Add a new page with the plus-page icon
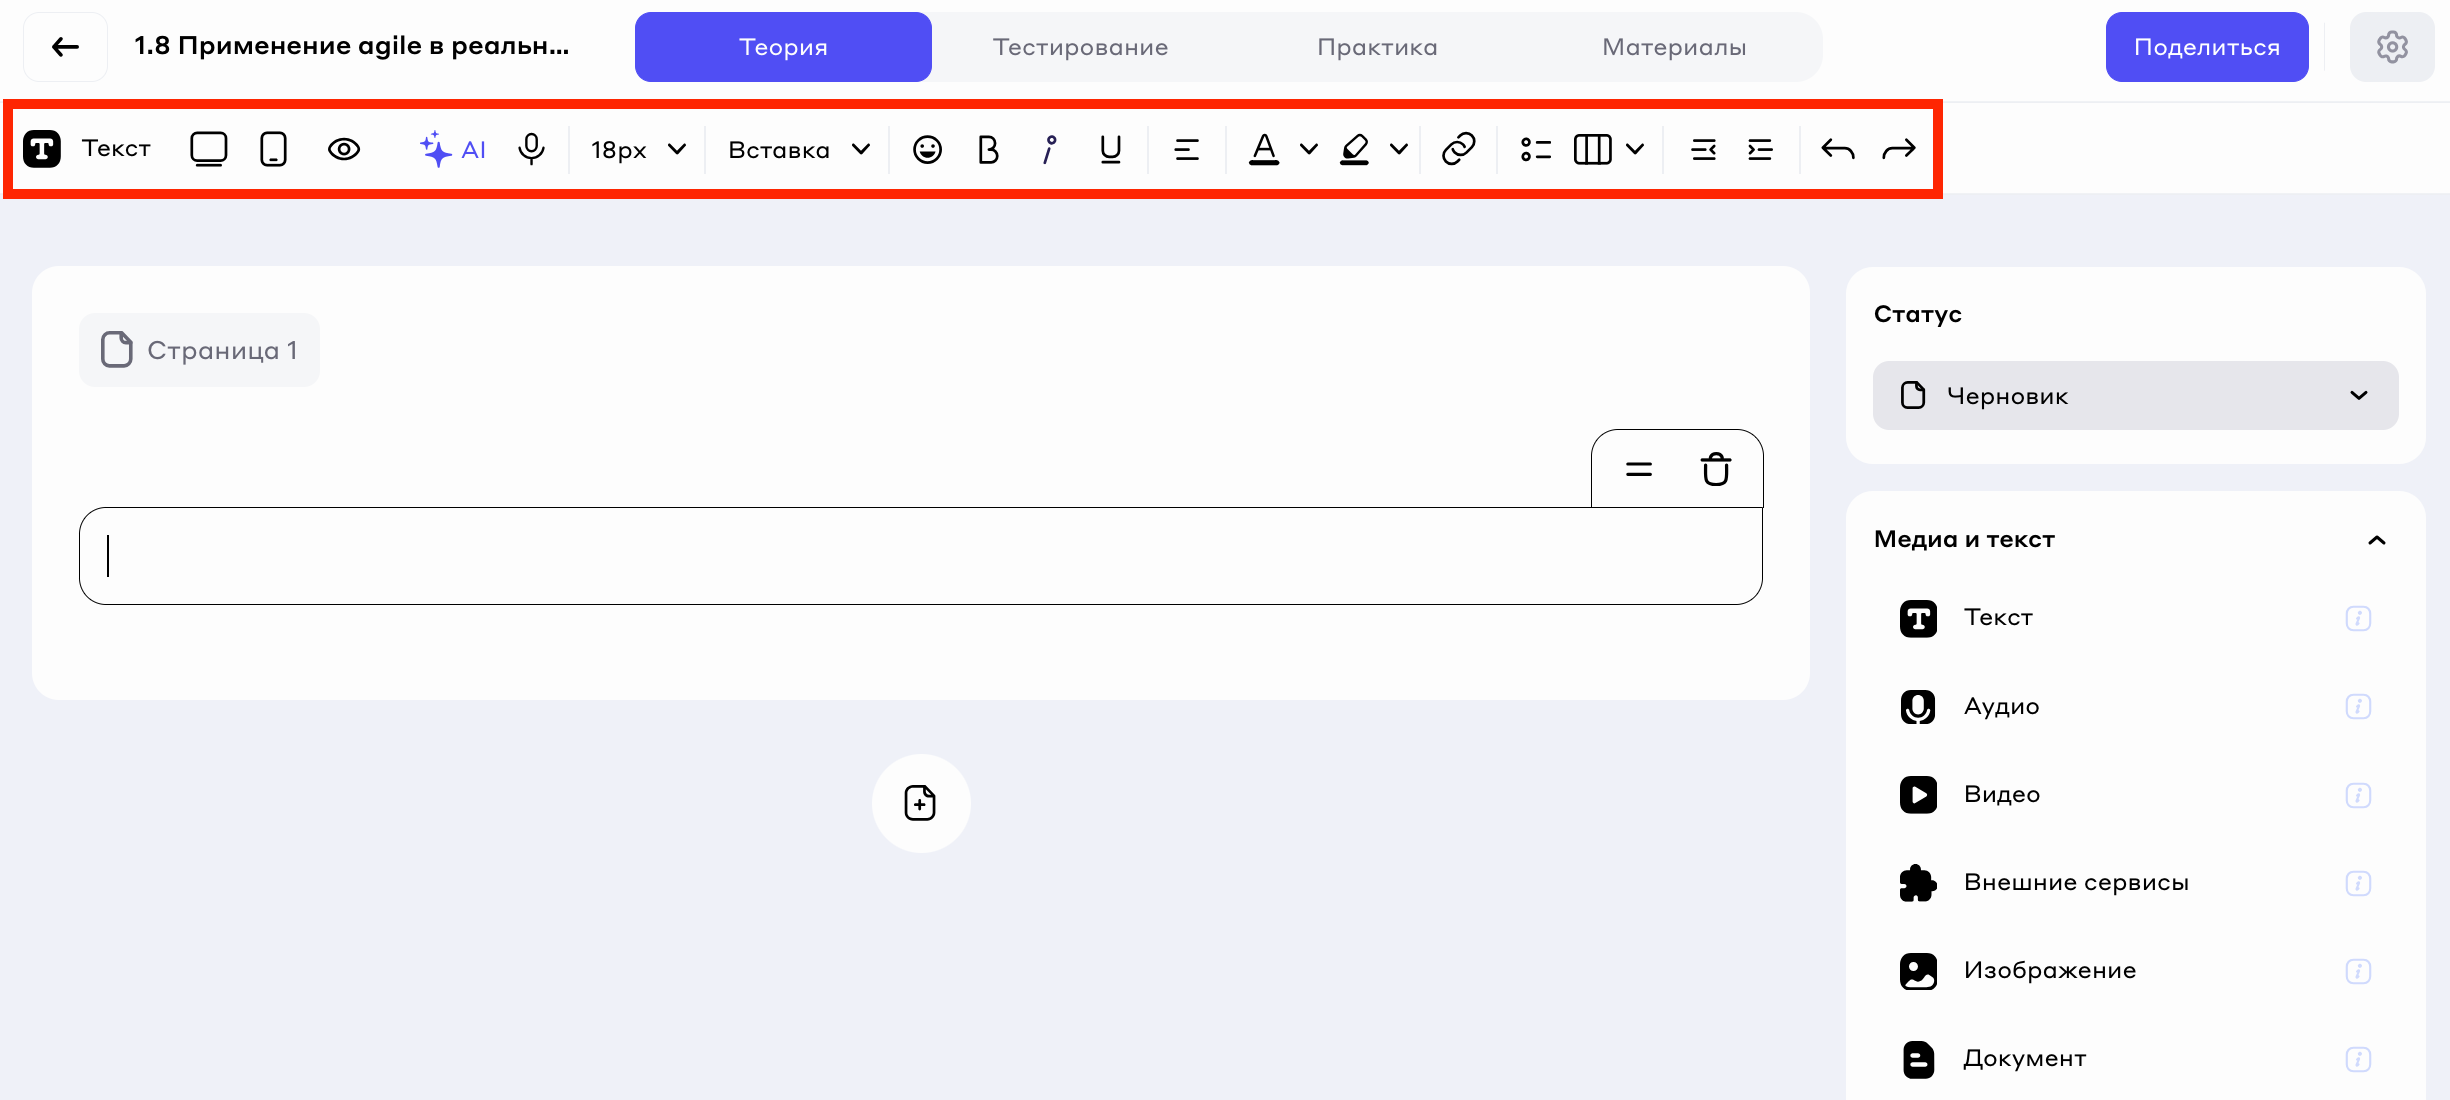This screenshot has height=1100, width=2450. [920, 803]
